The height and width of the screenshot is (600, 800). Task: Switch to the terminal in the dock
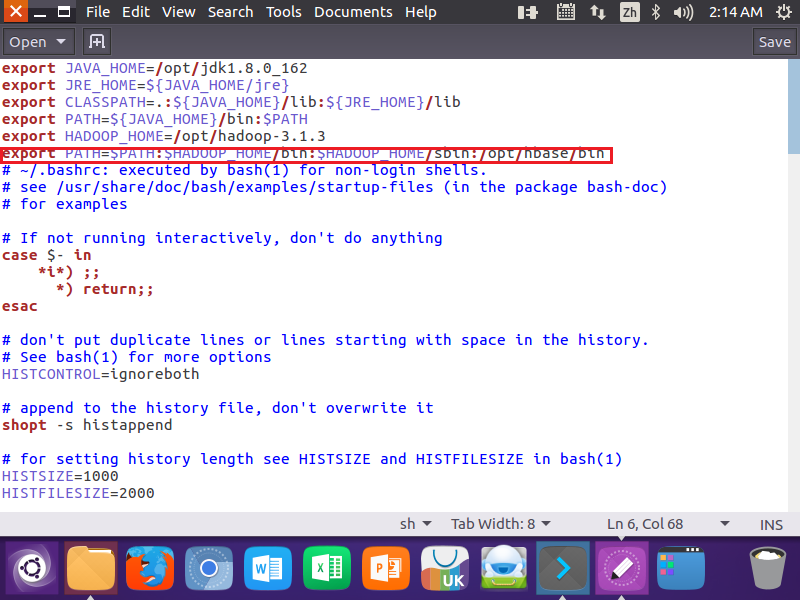tap(563, 568)
